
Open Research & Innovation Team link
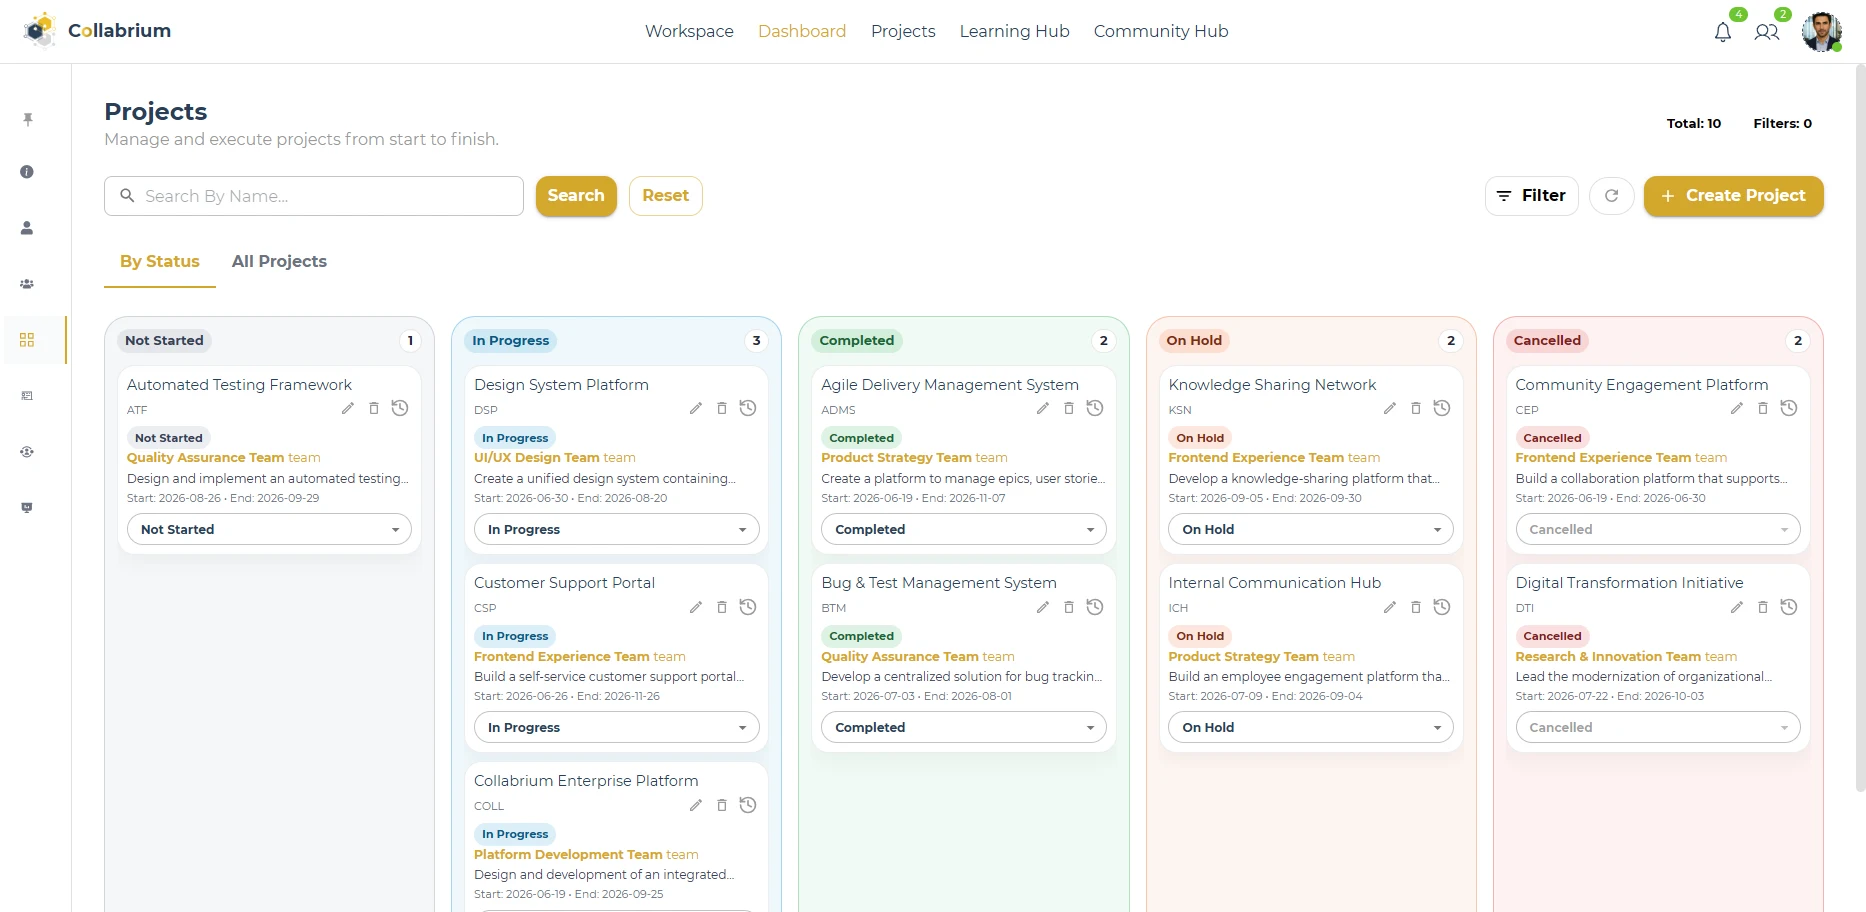coord(1607,656)
